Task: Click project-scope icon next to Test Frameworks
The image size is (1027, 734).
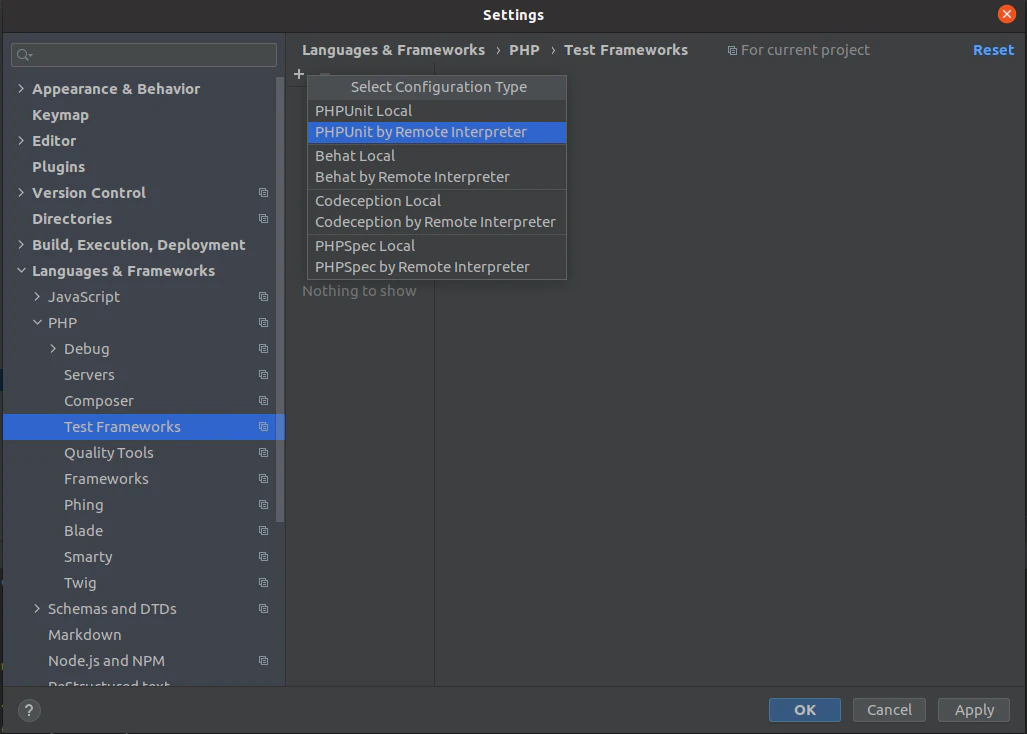Action: click(263, 427)
